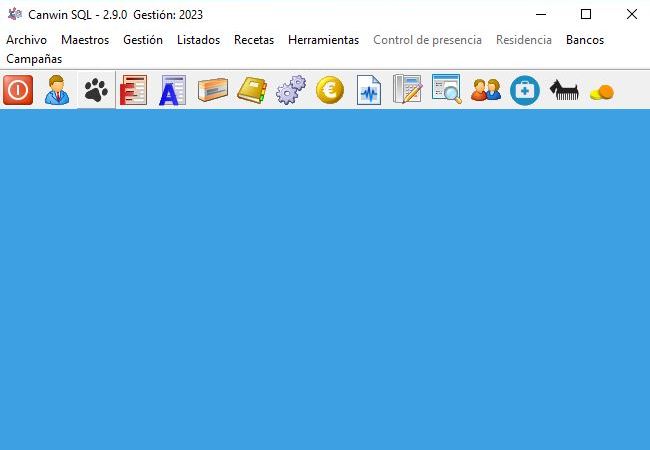This screenshot has height=450, width=650.
Task: Open the paw print pets icon
Action: (x=96, y=90)
